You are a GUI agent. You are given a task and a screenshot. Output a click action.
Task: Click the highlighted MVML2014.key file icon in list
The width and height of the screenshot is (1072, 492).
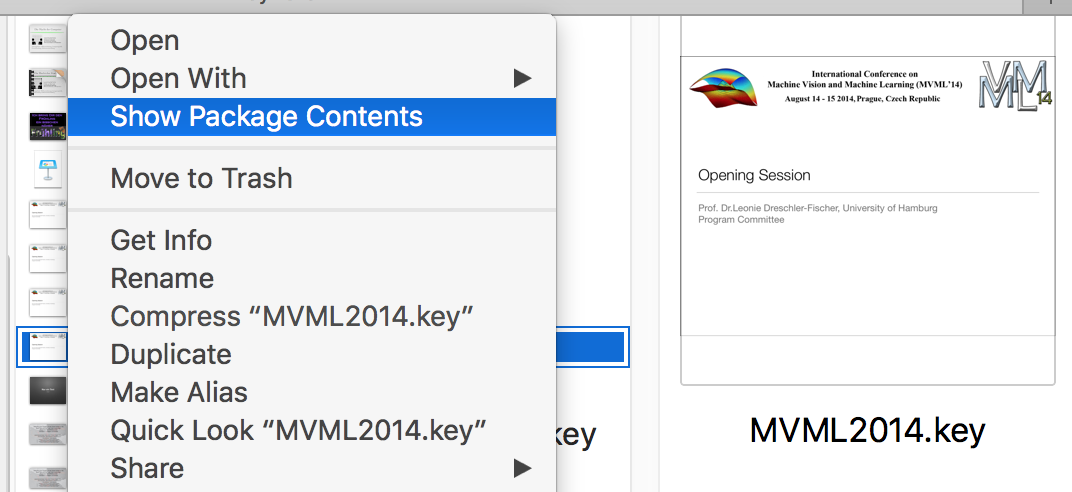(x=47, y=347)
